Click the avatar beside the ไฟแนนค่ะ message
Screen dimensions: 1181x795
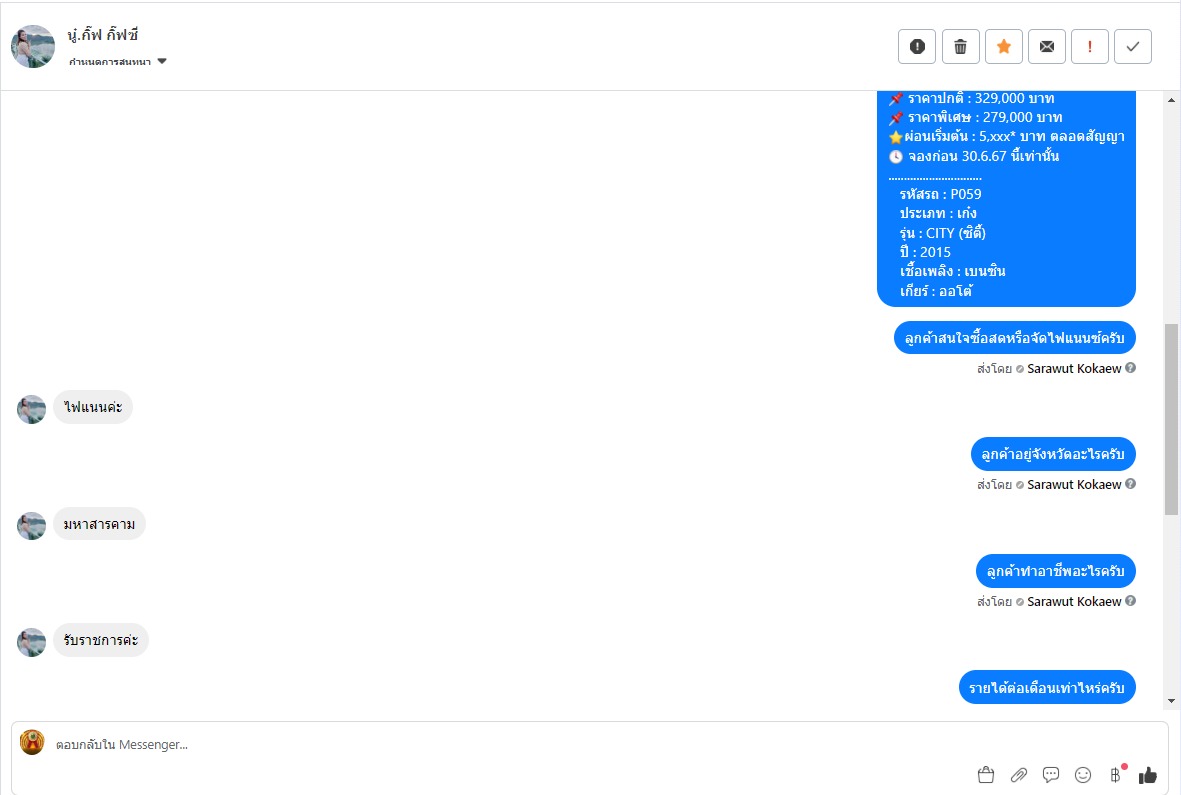coord(32,410)
